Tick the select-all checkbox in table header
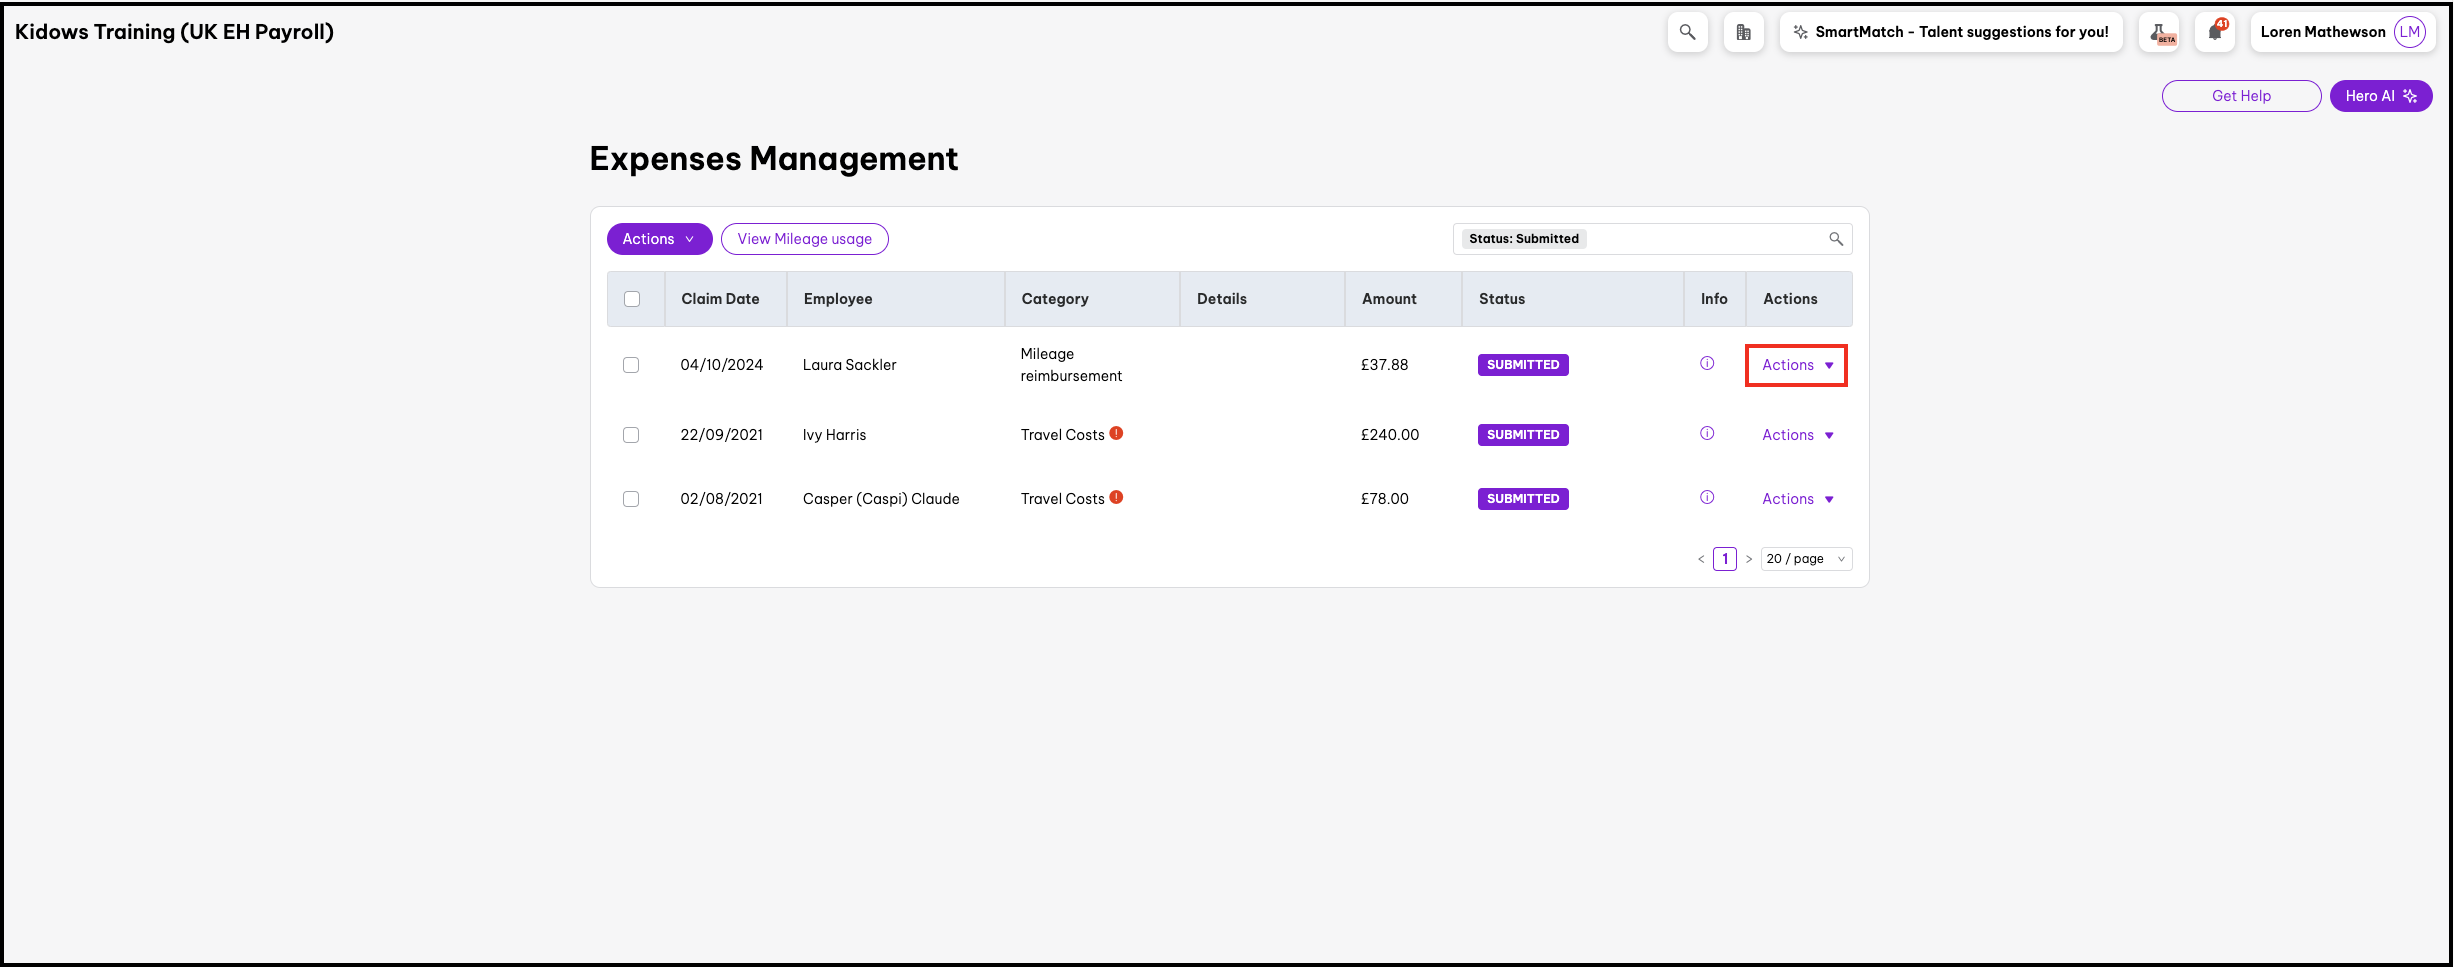Screen dimensions: 2454x967 [632, 299]
